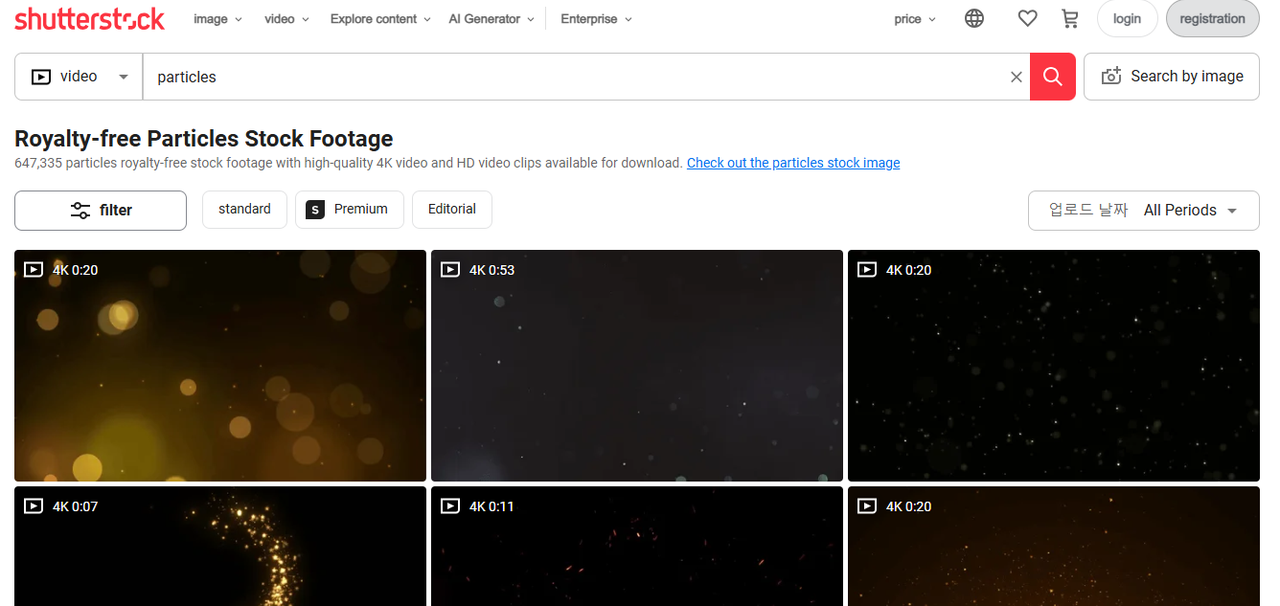Expand the Enterprise menu

tap(597, 19)
